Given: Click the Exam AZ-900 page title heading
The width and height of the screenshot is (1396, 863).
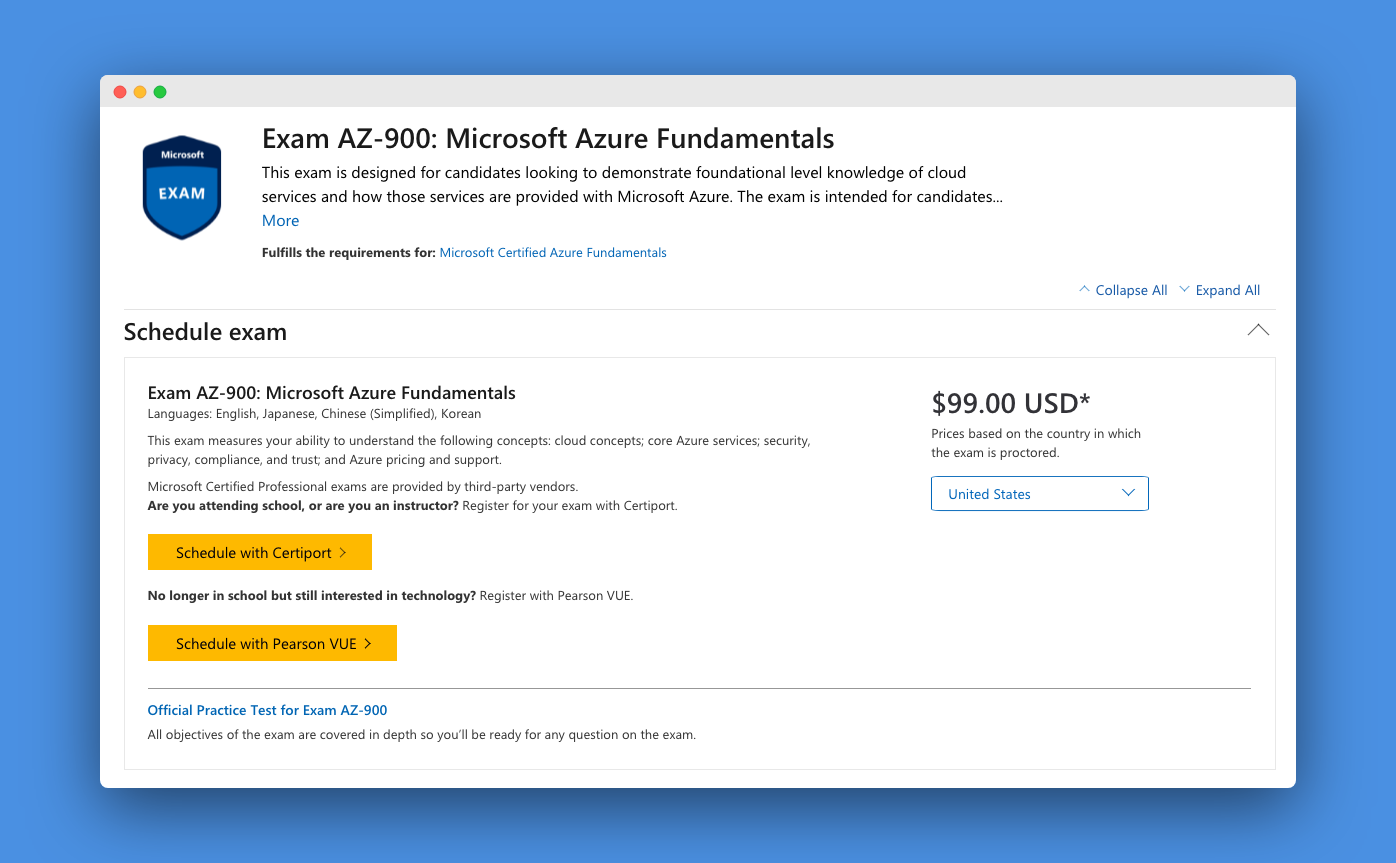Looking at the screenshot, I should 548,138.
